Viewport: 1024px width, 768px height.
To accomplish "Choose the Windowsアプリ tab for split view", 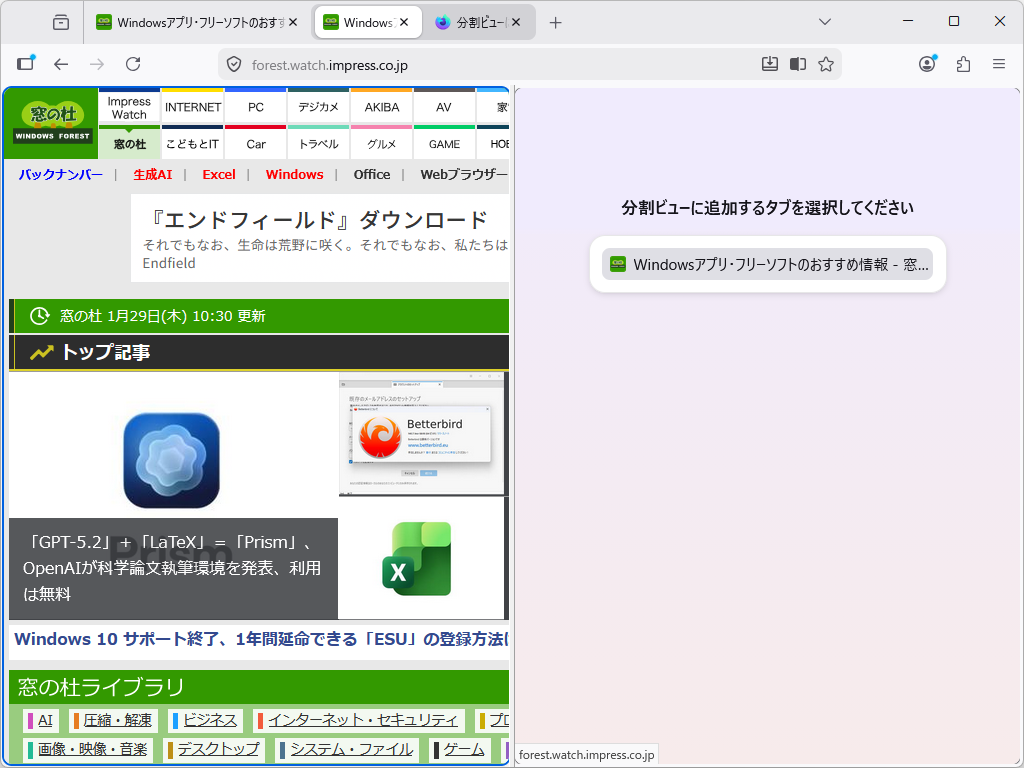I will (x=768, y=264).
